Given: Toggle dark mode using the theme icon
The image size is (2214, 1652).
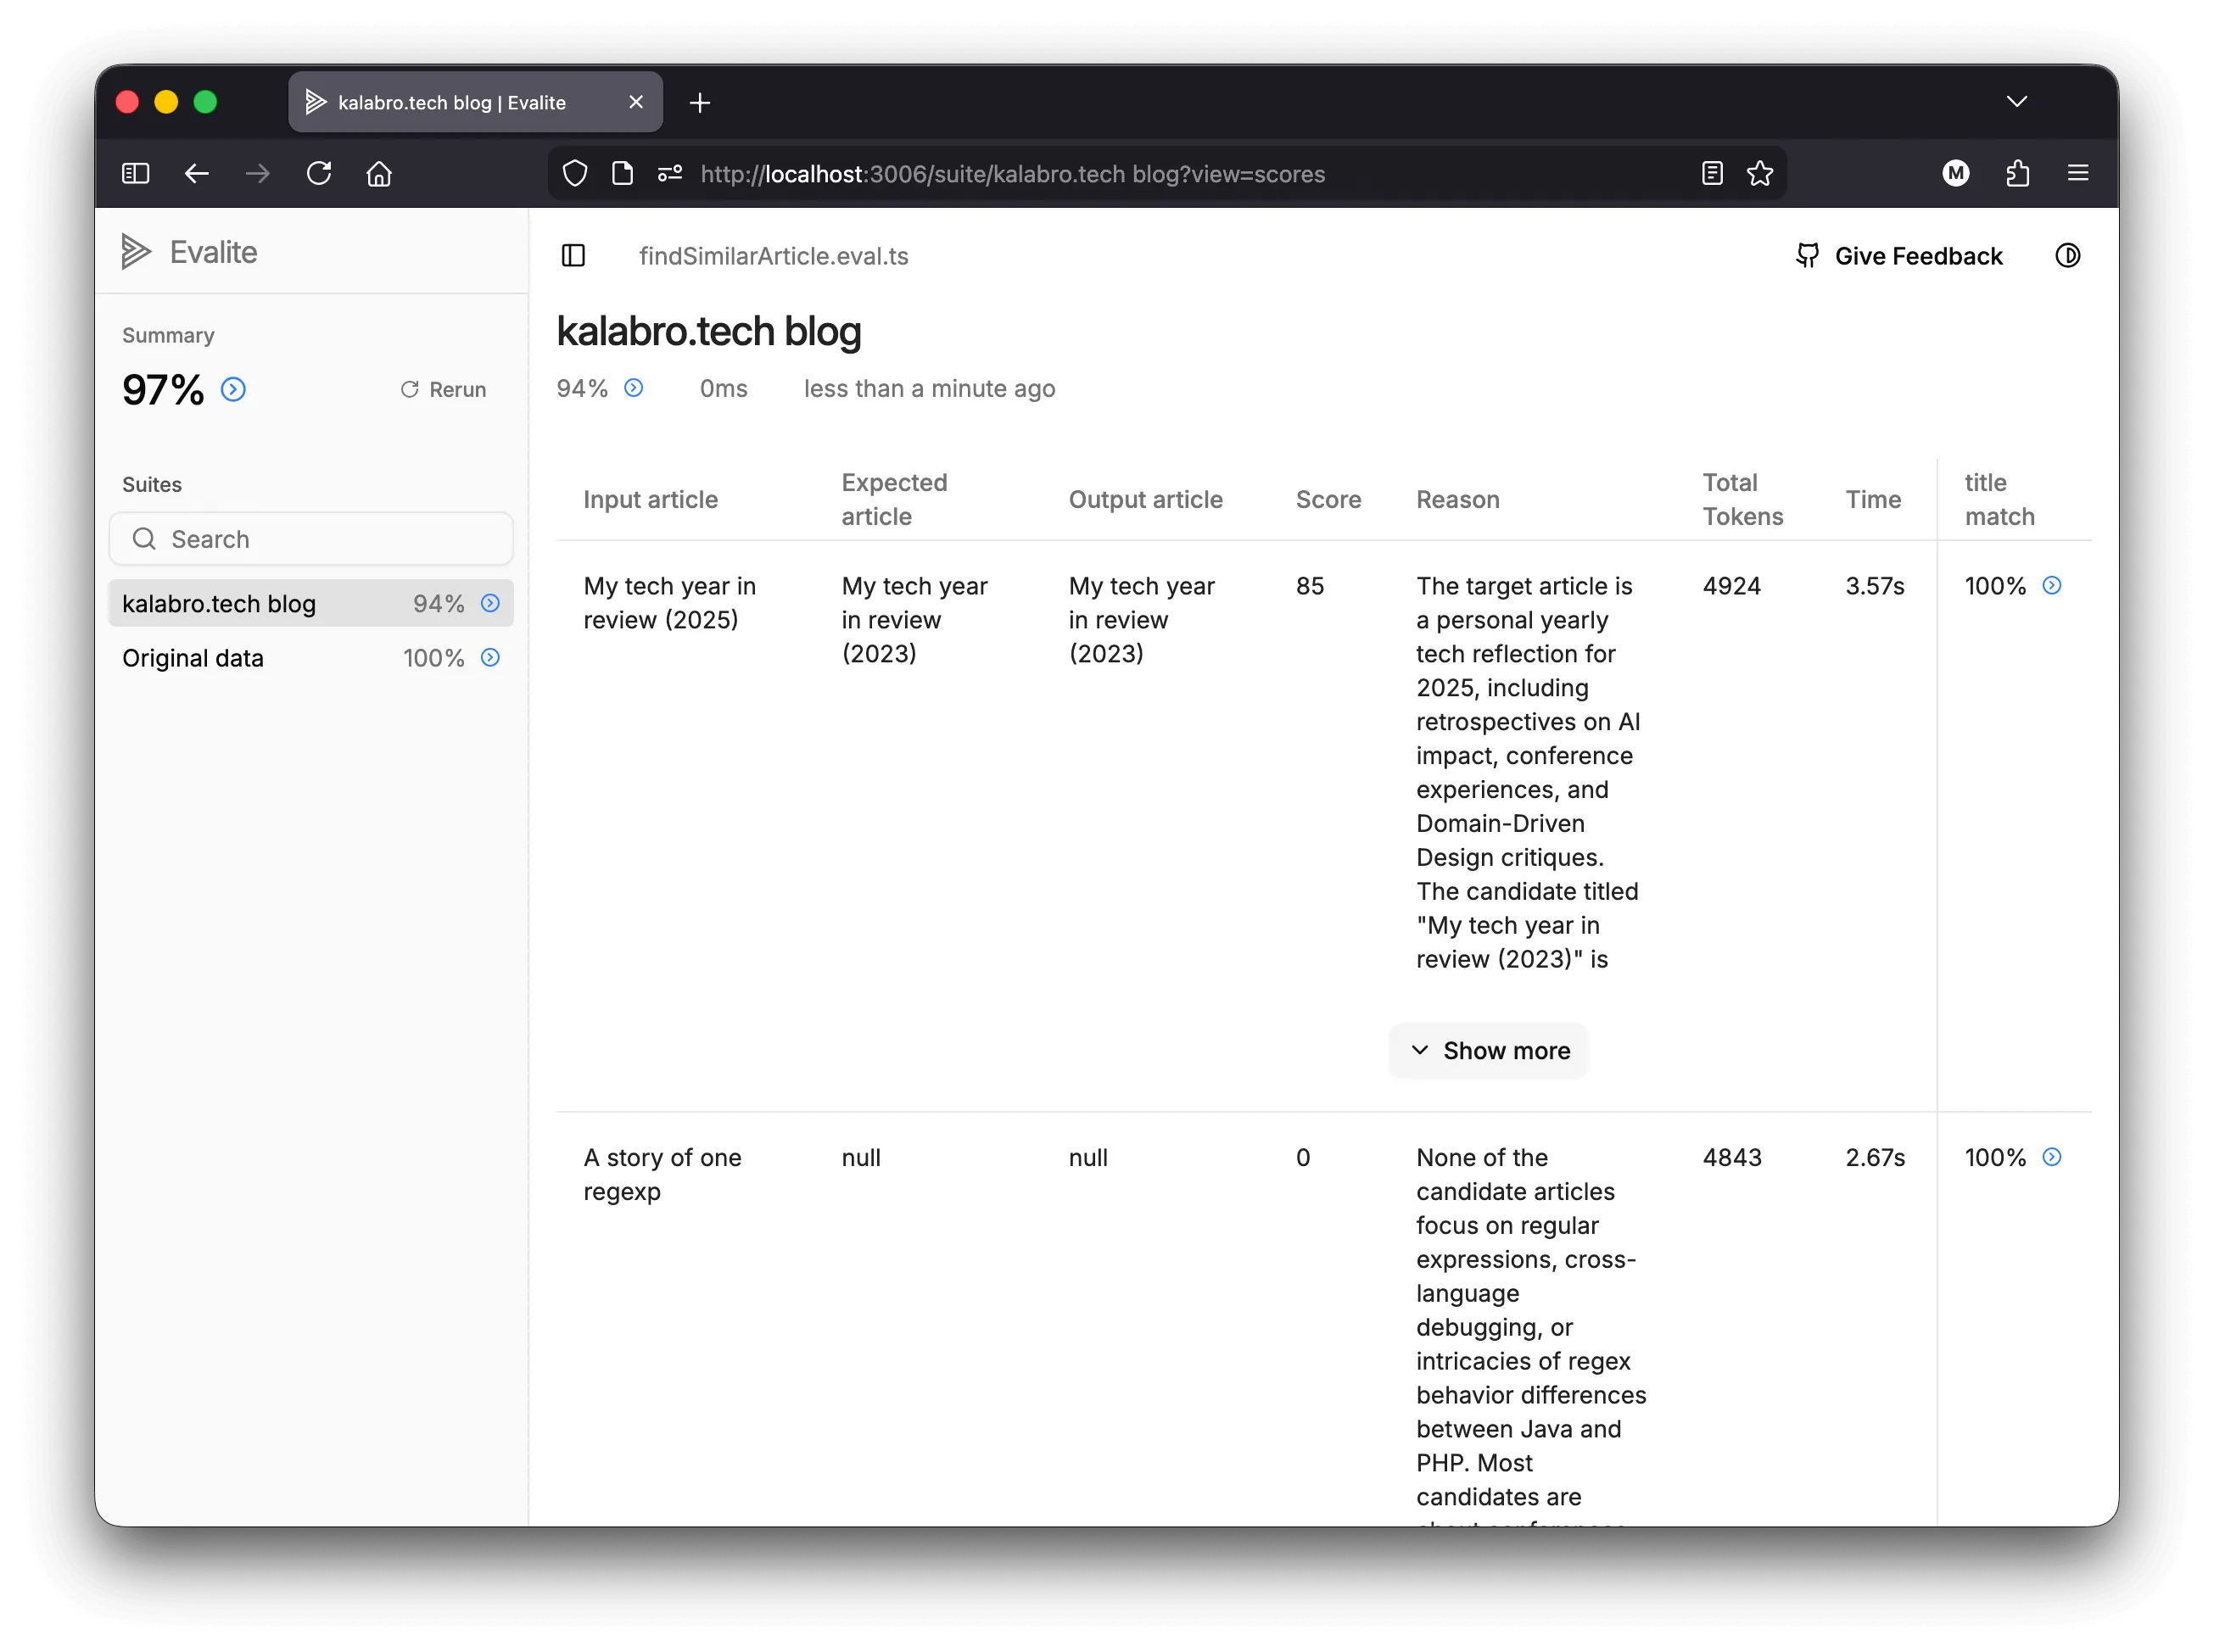Looking at the screenshot, I should [x=2068, y=255].
